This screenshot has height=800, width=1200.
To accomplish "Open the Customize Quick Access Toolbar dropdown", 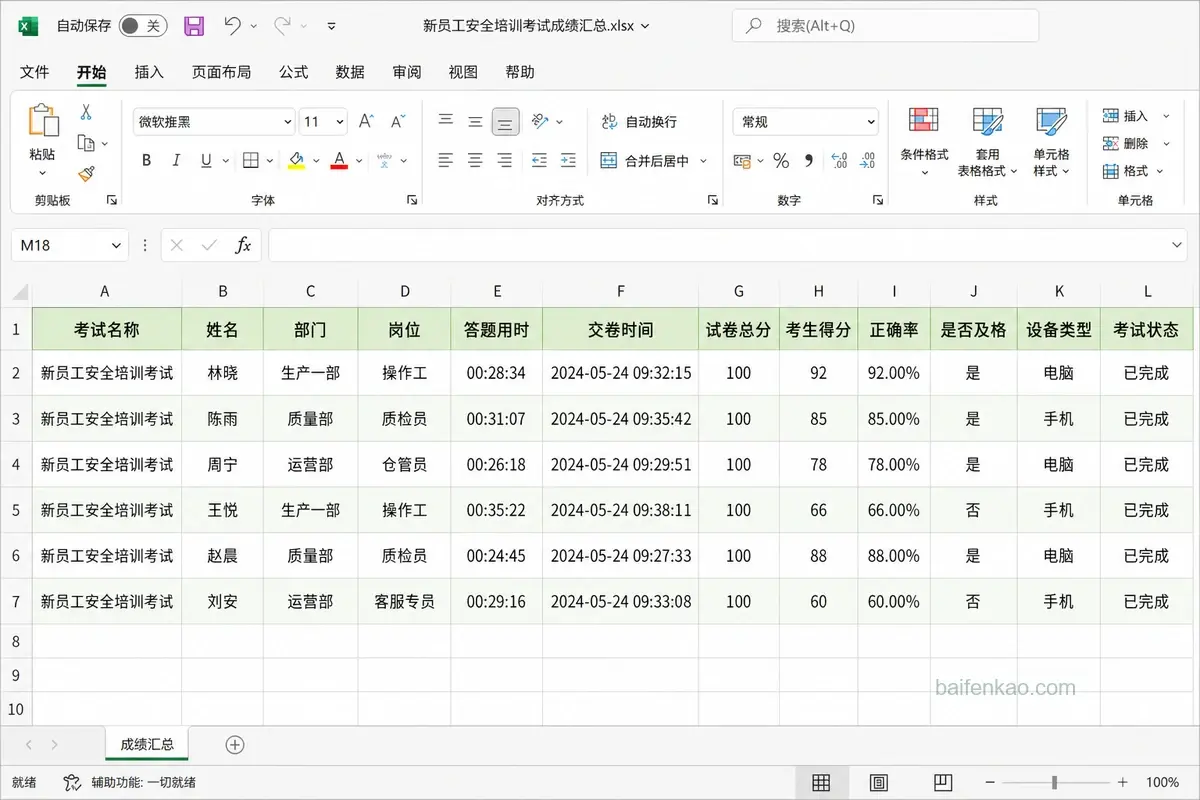I will coord(332,27).
